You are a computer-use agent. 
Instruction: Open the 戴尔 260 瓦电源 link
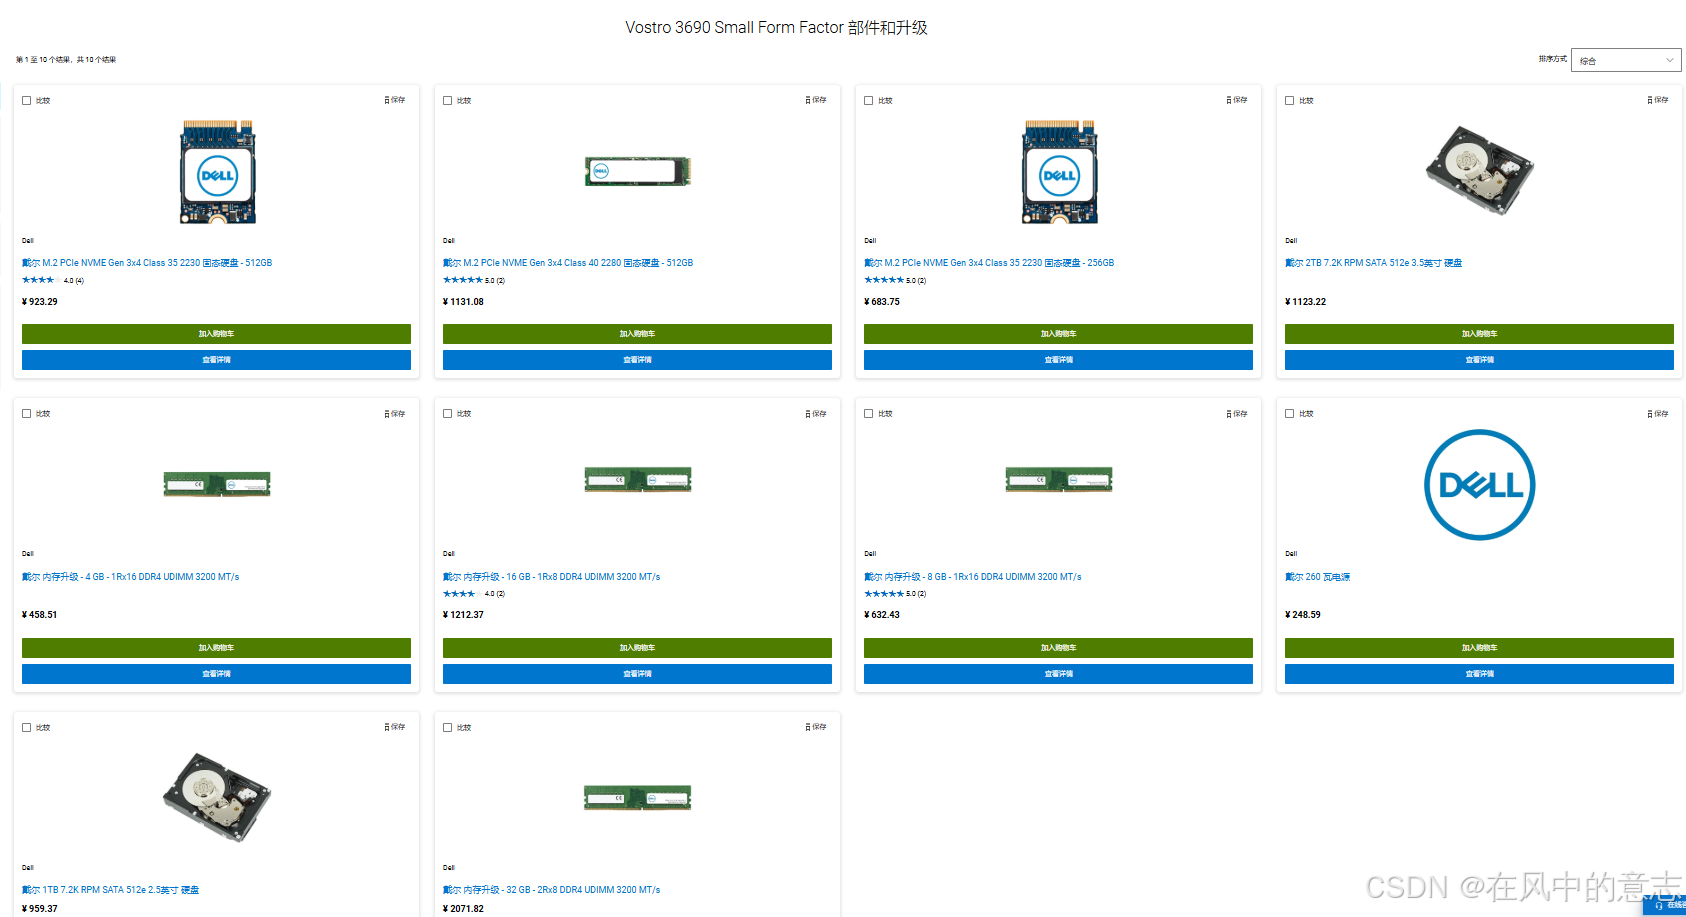click(x=1318, y=577)
